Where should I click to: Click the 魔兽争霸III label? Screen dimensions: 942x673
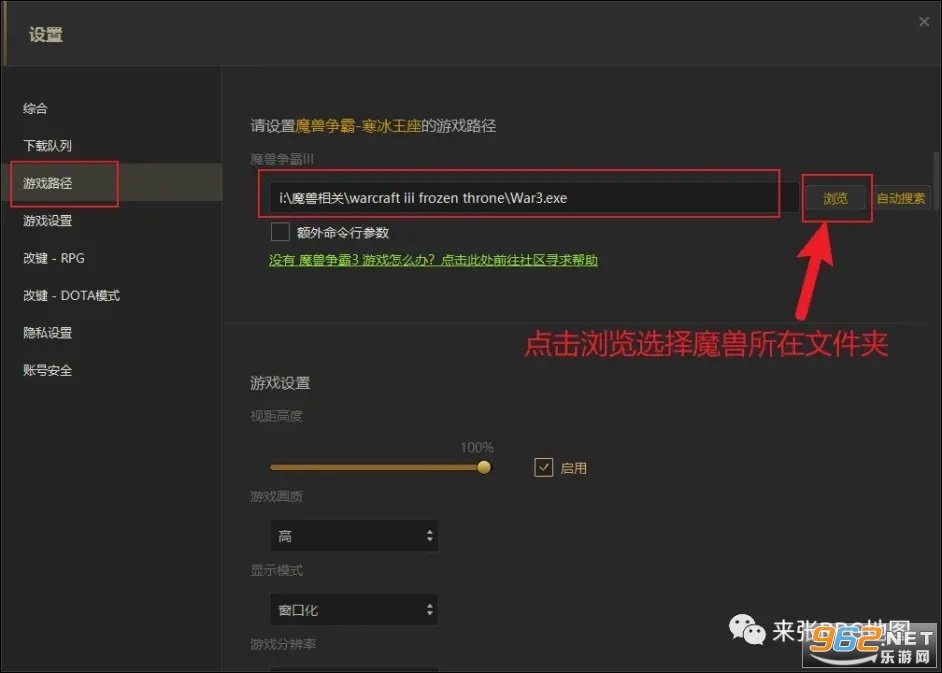282,159
